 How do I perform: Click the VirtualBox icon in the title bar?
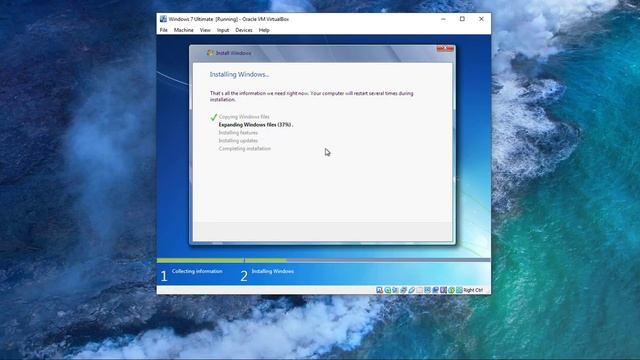(163, 19)
